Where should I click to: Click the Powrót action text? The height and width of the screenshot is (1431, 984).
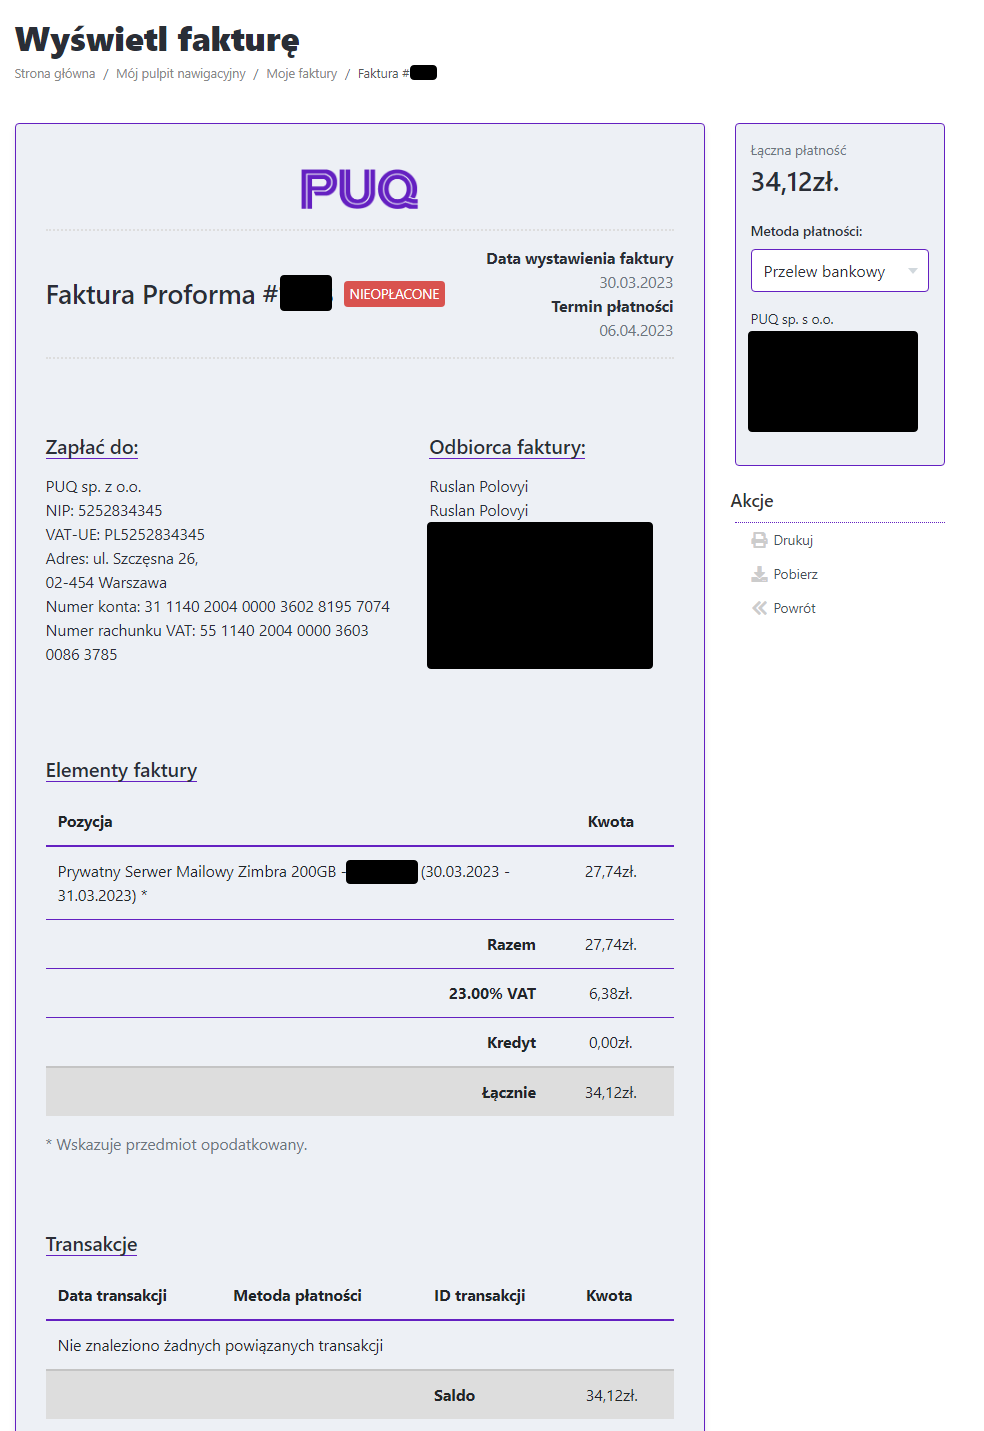coord(794,608)
